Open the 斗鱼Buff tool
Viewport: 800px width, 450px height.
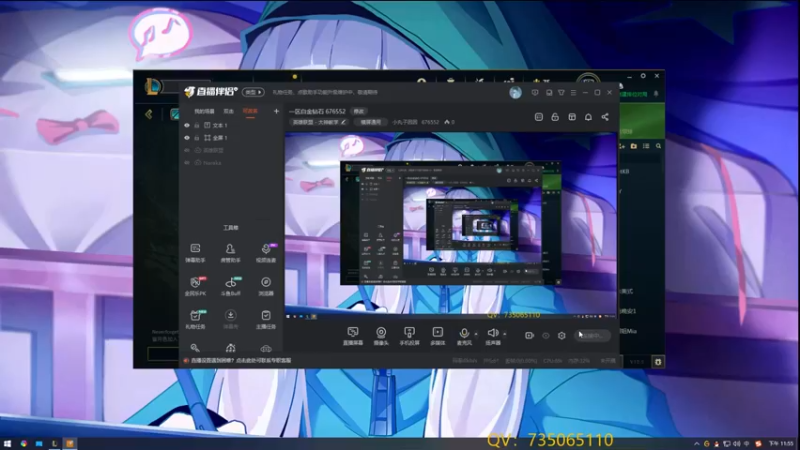click(x=231, y=286)
